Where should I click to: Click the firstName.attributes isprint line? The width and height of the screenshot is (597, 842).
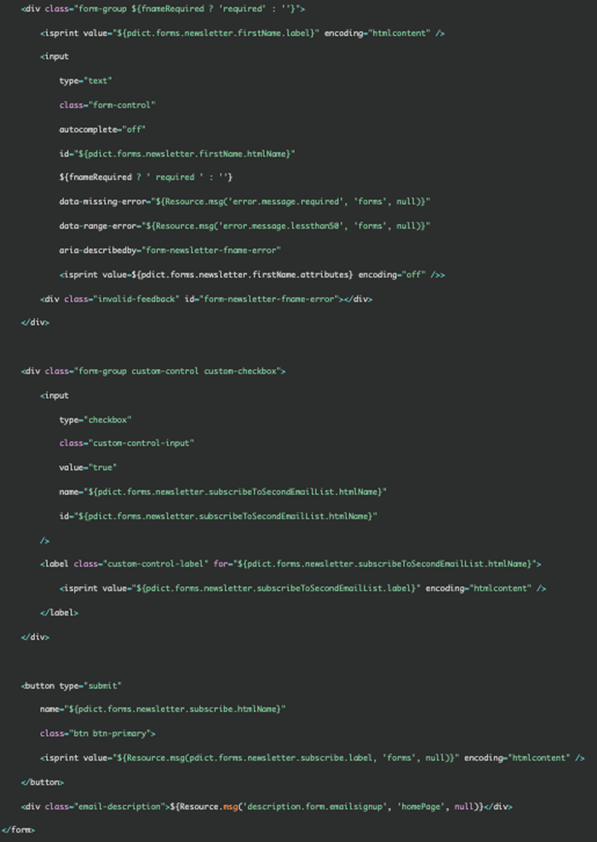(252, 275)
